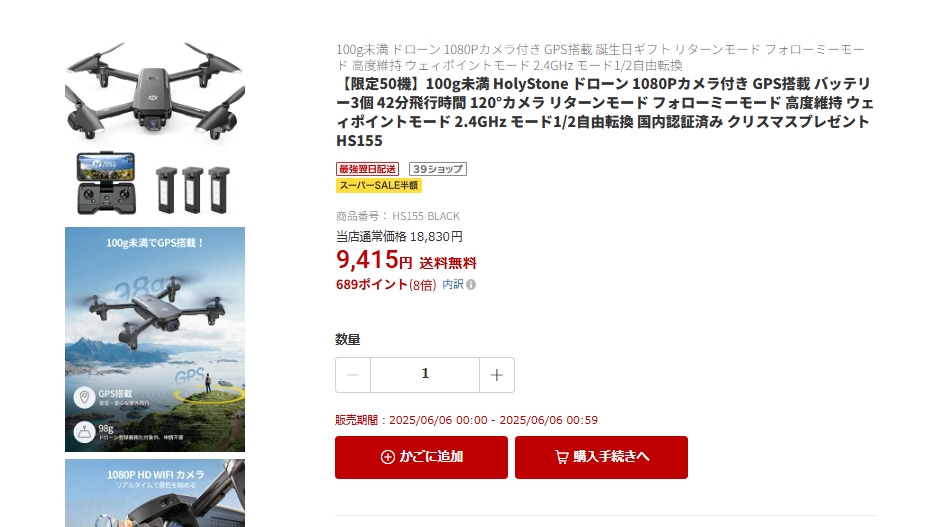Open the 100g未満でGPS搭載 promotional image
Screen dimensions: 944x527
click(155, 339)
